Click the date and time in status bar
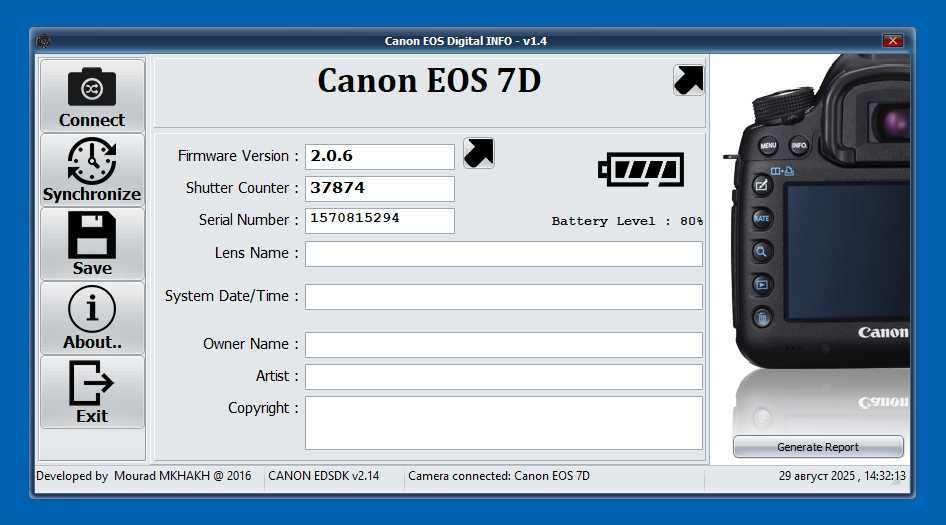This screenshot has width=946, height=525. [x=842, y=476]
